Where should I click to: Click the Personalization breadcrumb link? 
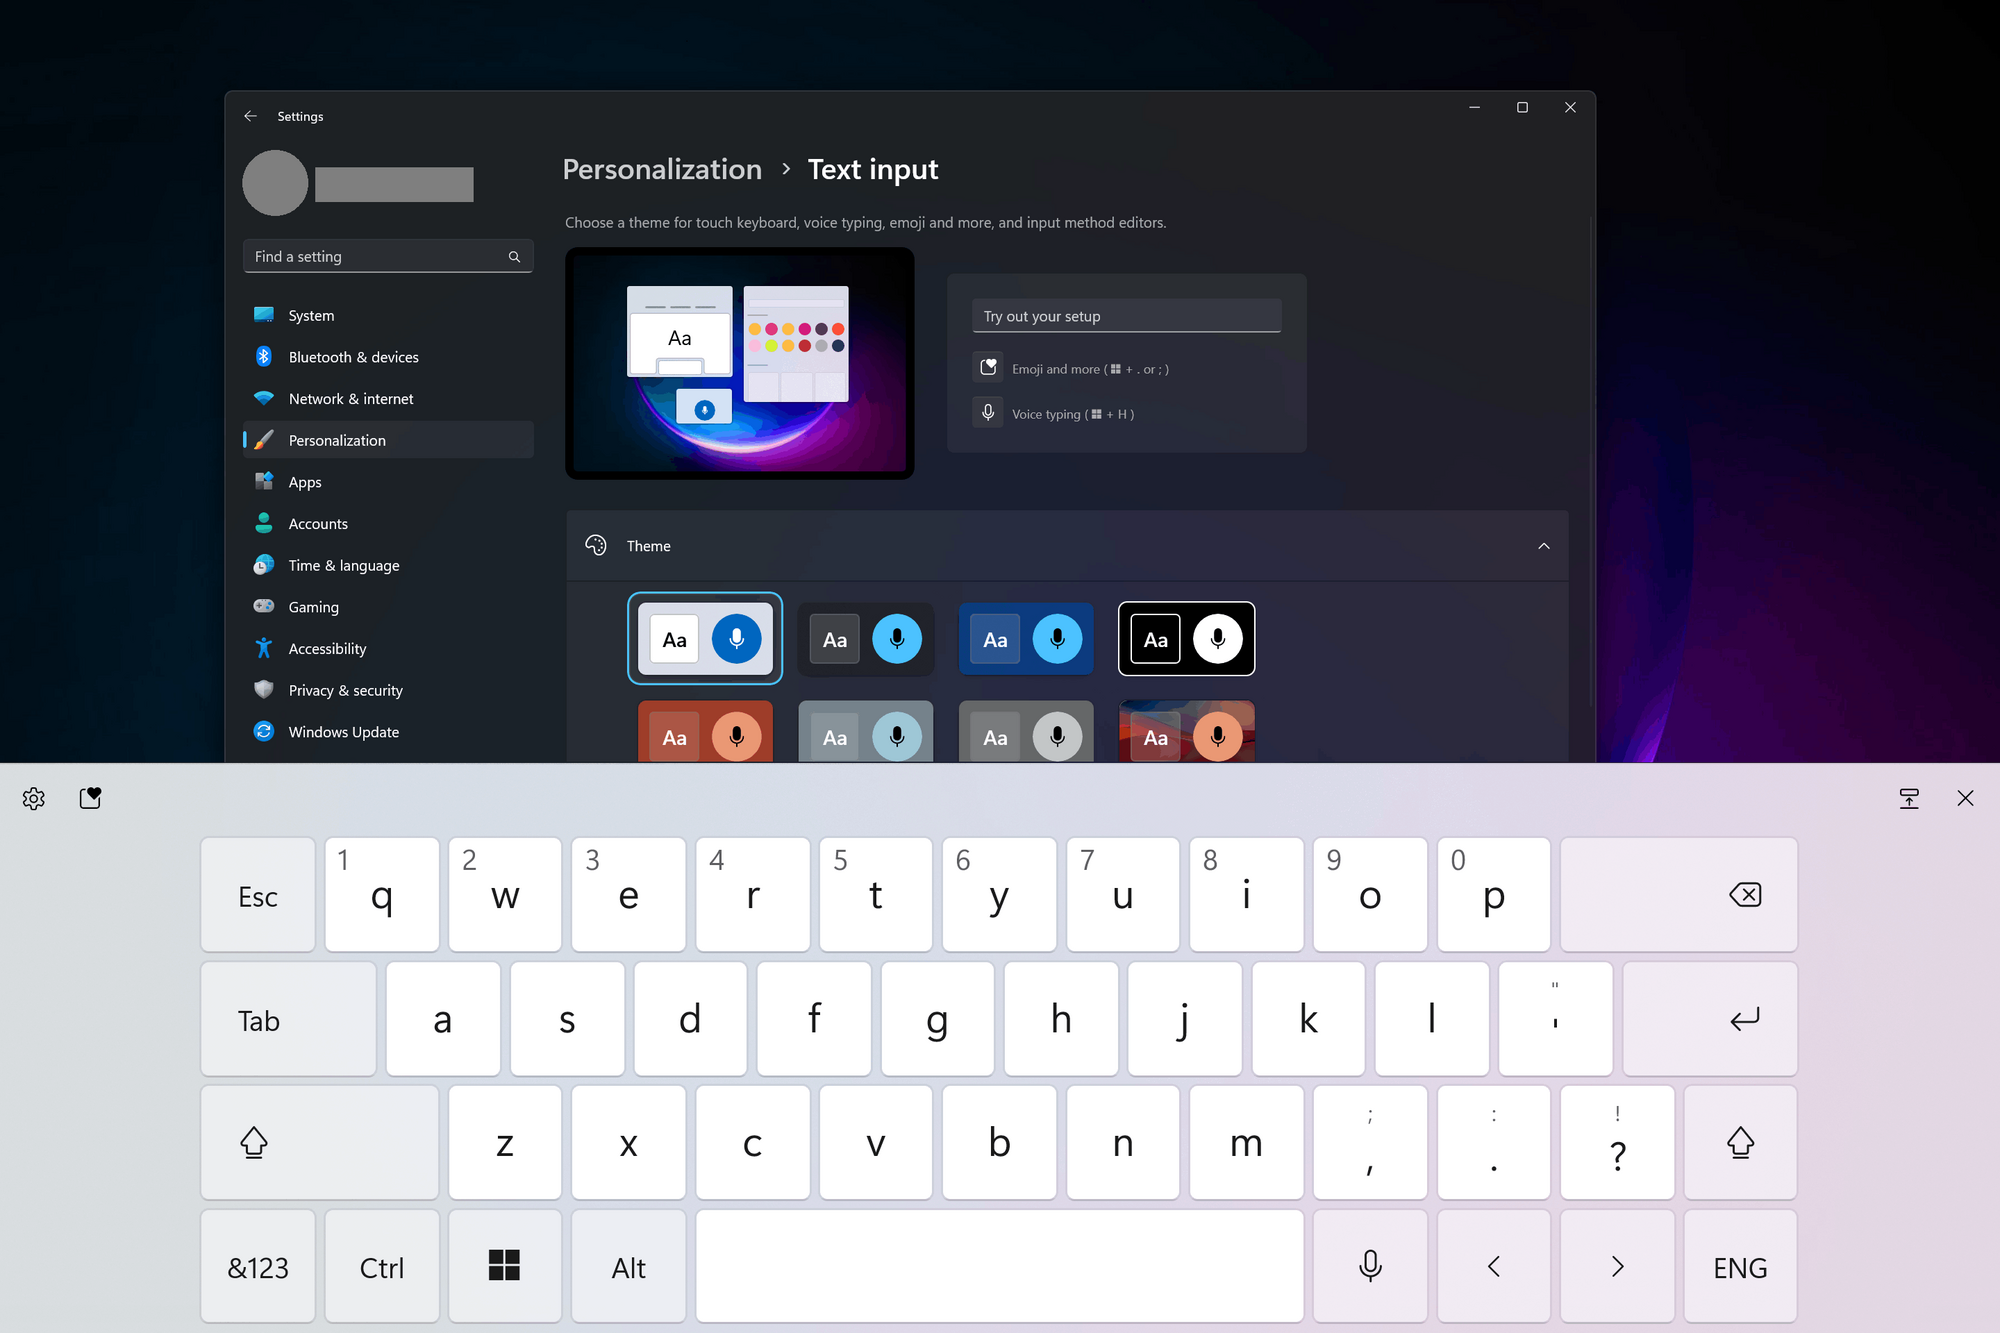click(x=662, y=170)
